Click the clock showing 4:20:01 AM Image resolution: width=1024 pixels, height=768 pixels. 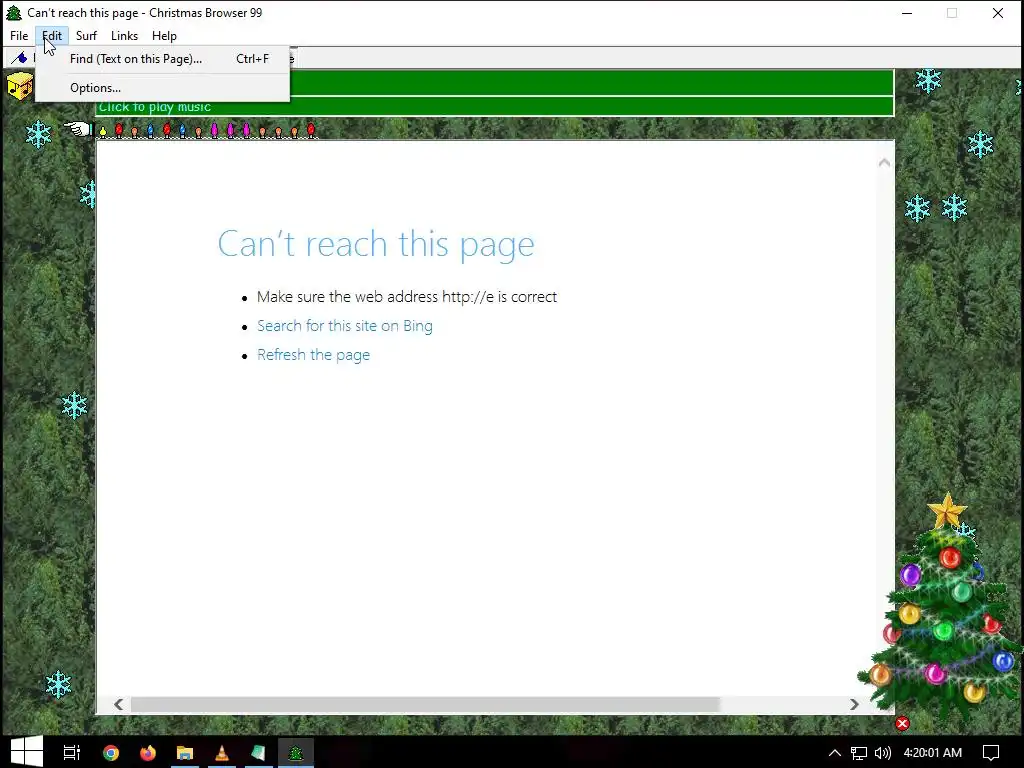coord(933,752)
